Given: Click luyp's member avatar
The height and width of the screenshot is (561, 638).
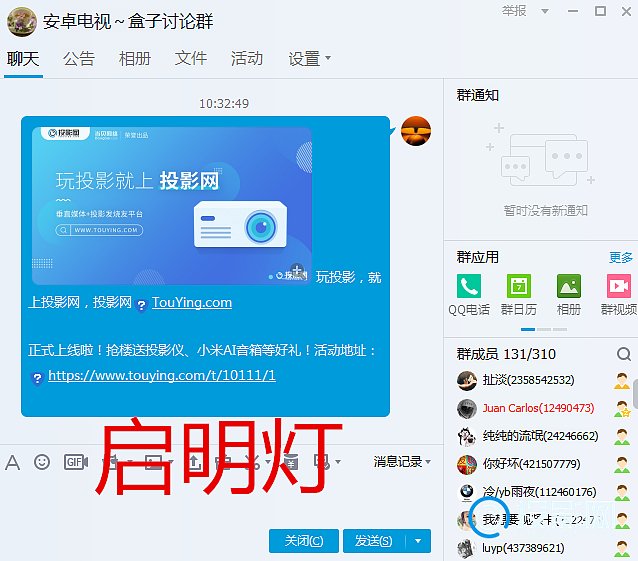Looking at the screenshot, I should pyautogui.click(x=467, y=548).
